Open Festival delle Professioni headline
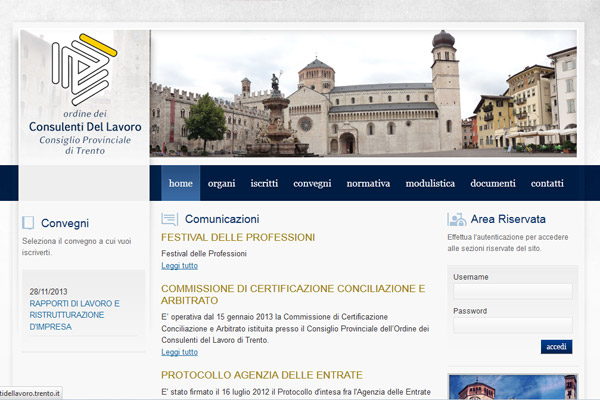The image size is (600, 400). point(238,238)
